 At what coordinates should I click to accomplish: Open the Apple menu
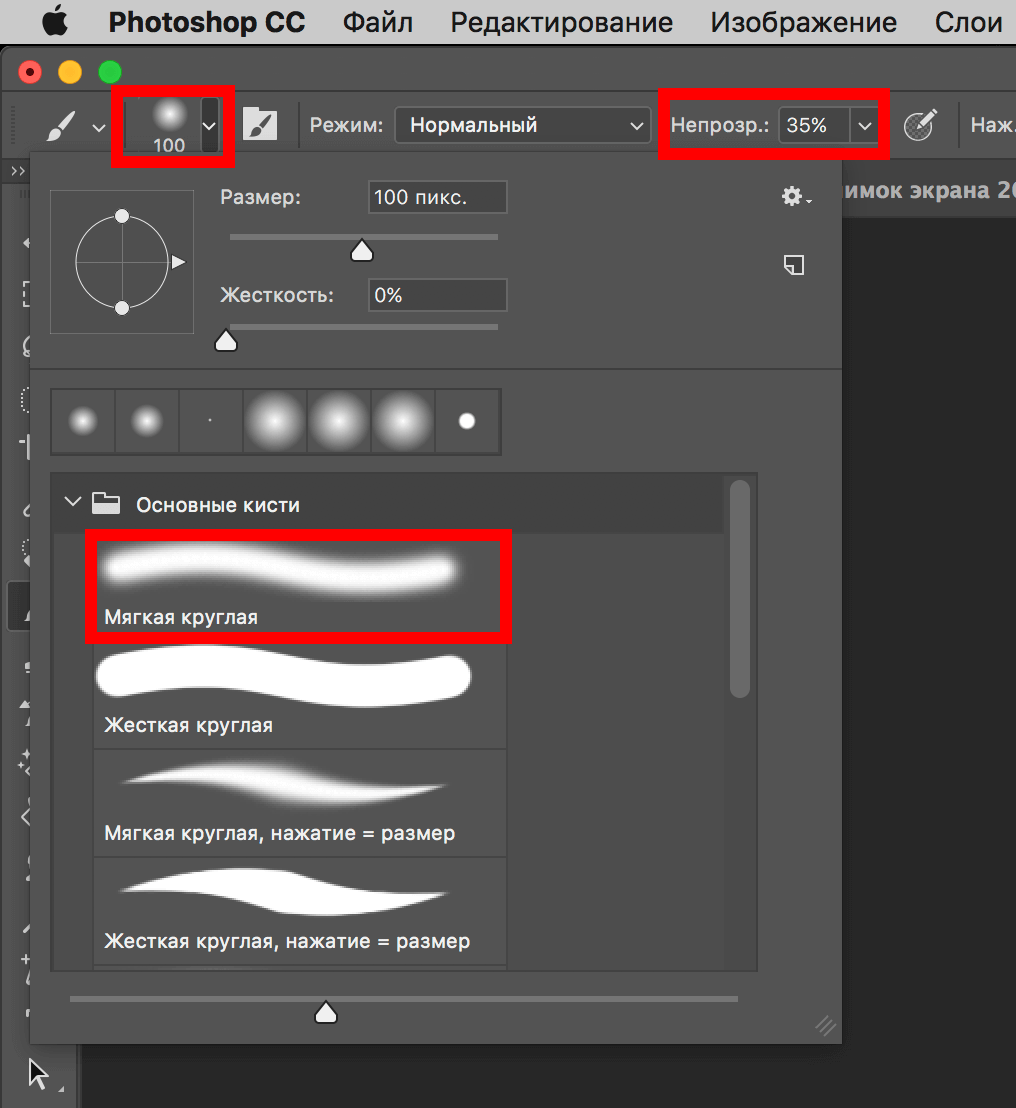click(54, 22)
